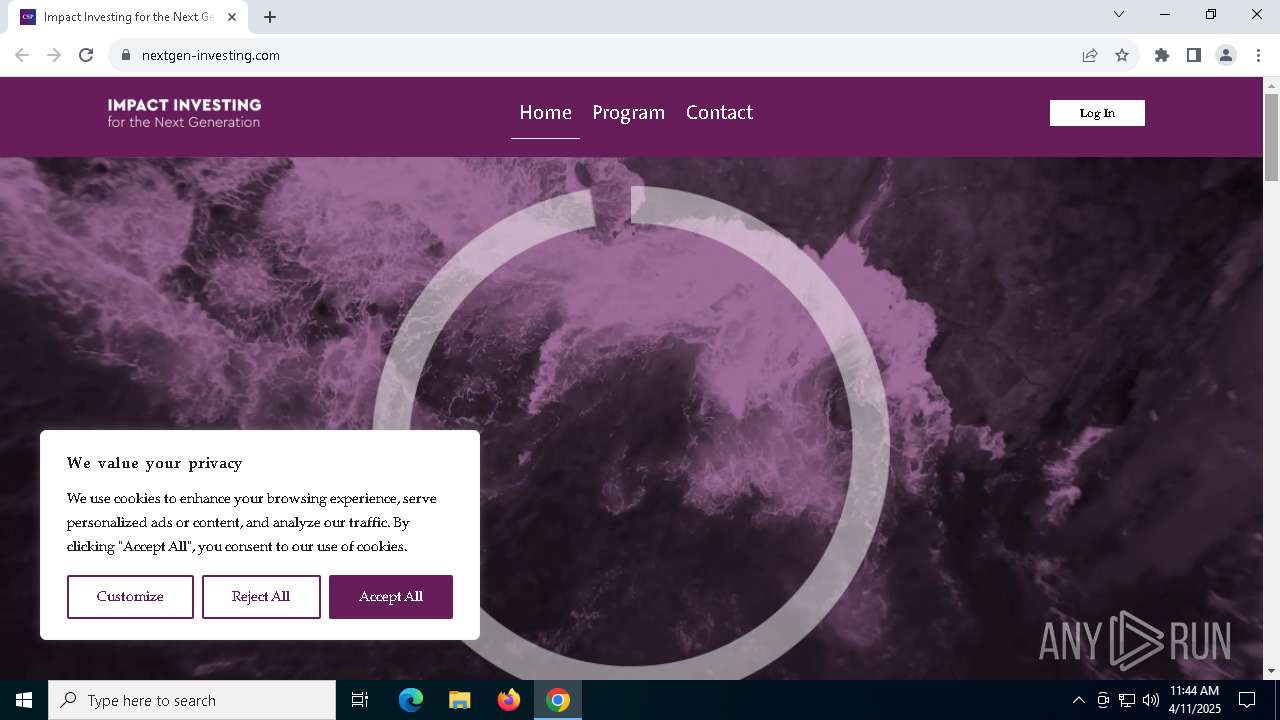Open the Program nav item
This screenshot has height=720, width=1280.
pyautogui.click(x=628, y=113)
